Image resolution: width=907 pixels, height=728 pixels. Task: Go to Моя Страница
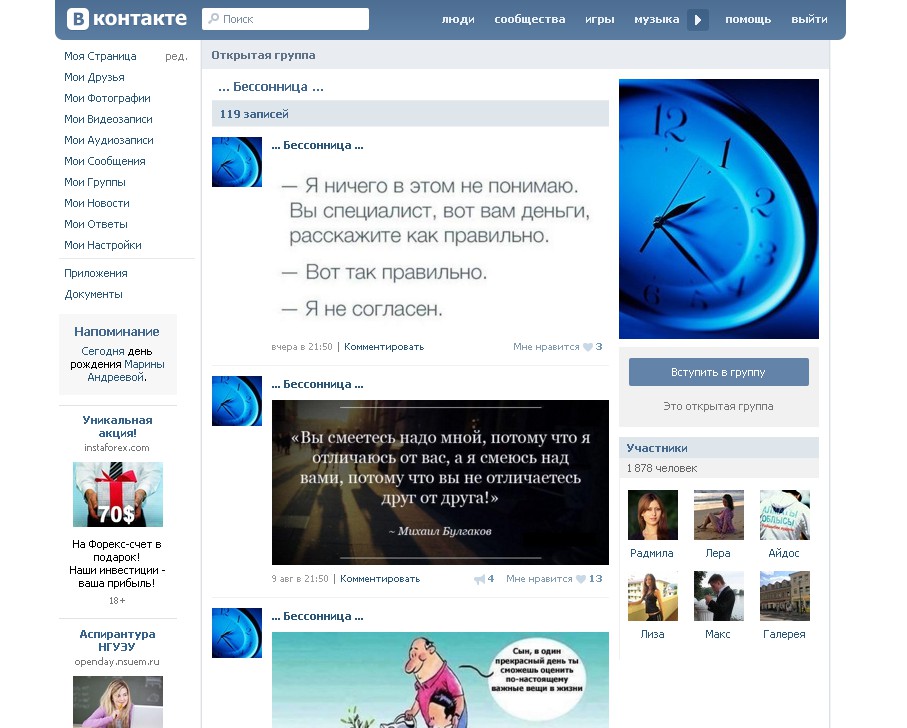tap(100, 56)
